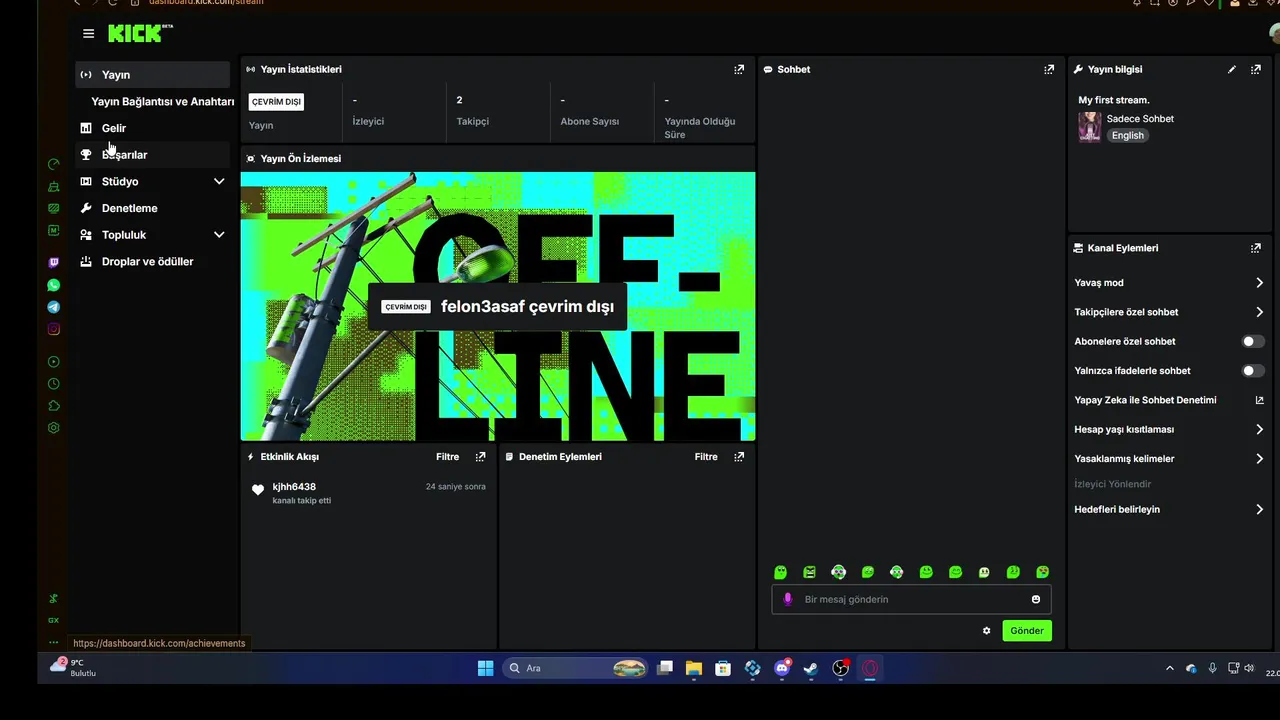Click the "Sadece Sohbet" category text
1280x720 pixels.
1140,119
